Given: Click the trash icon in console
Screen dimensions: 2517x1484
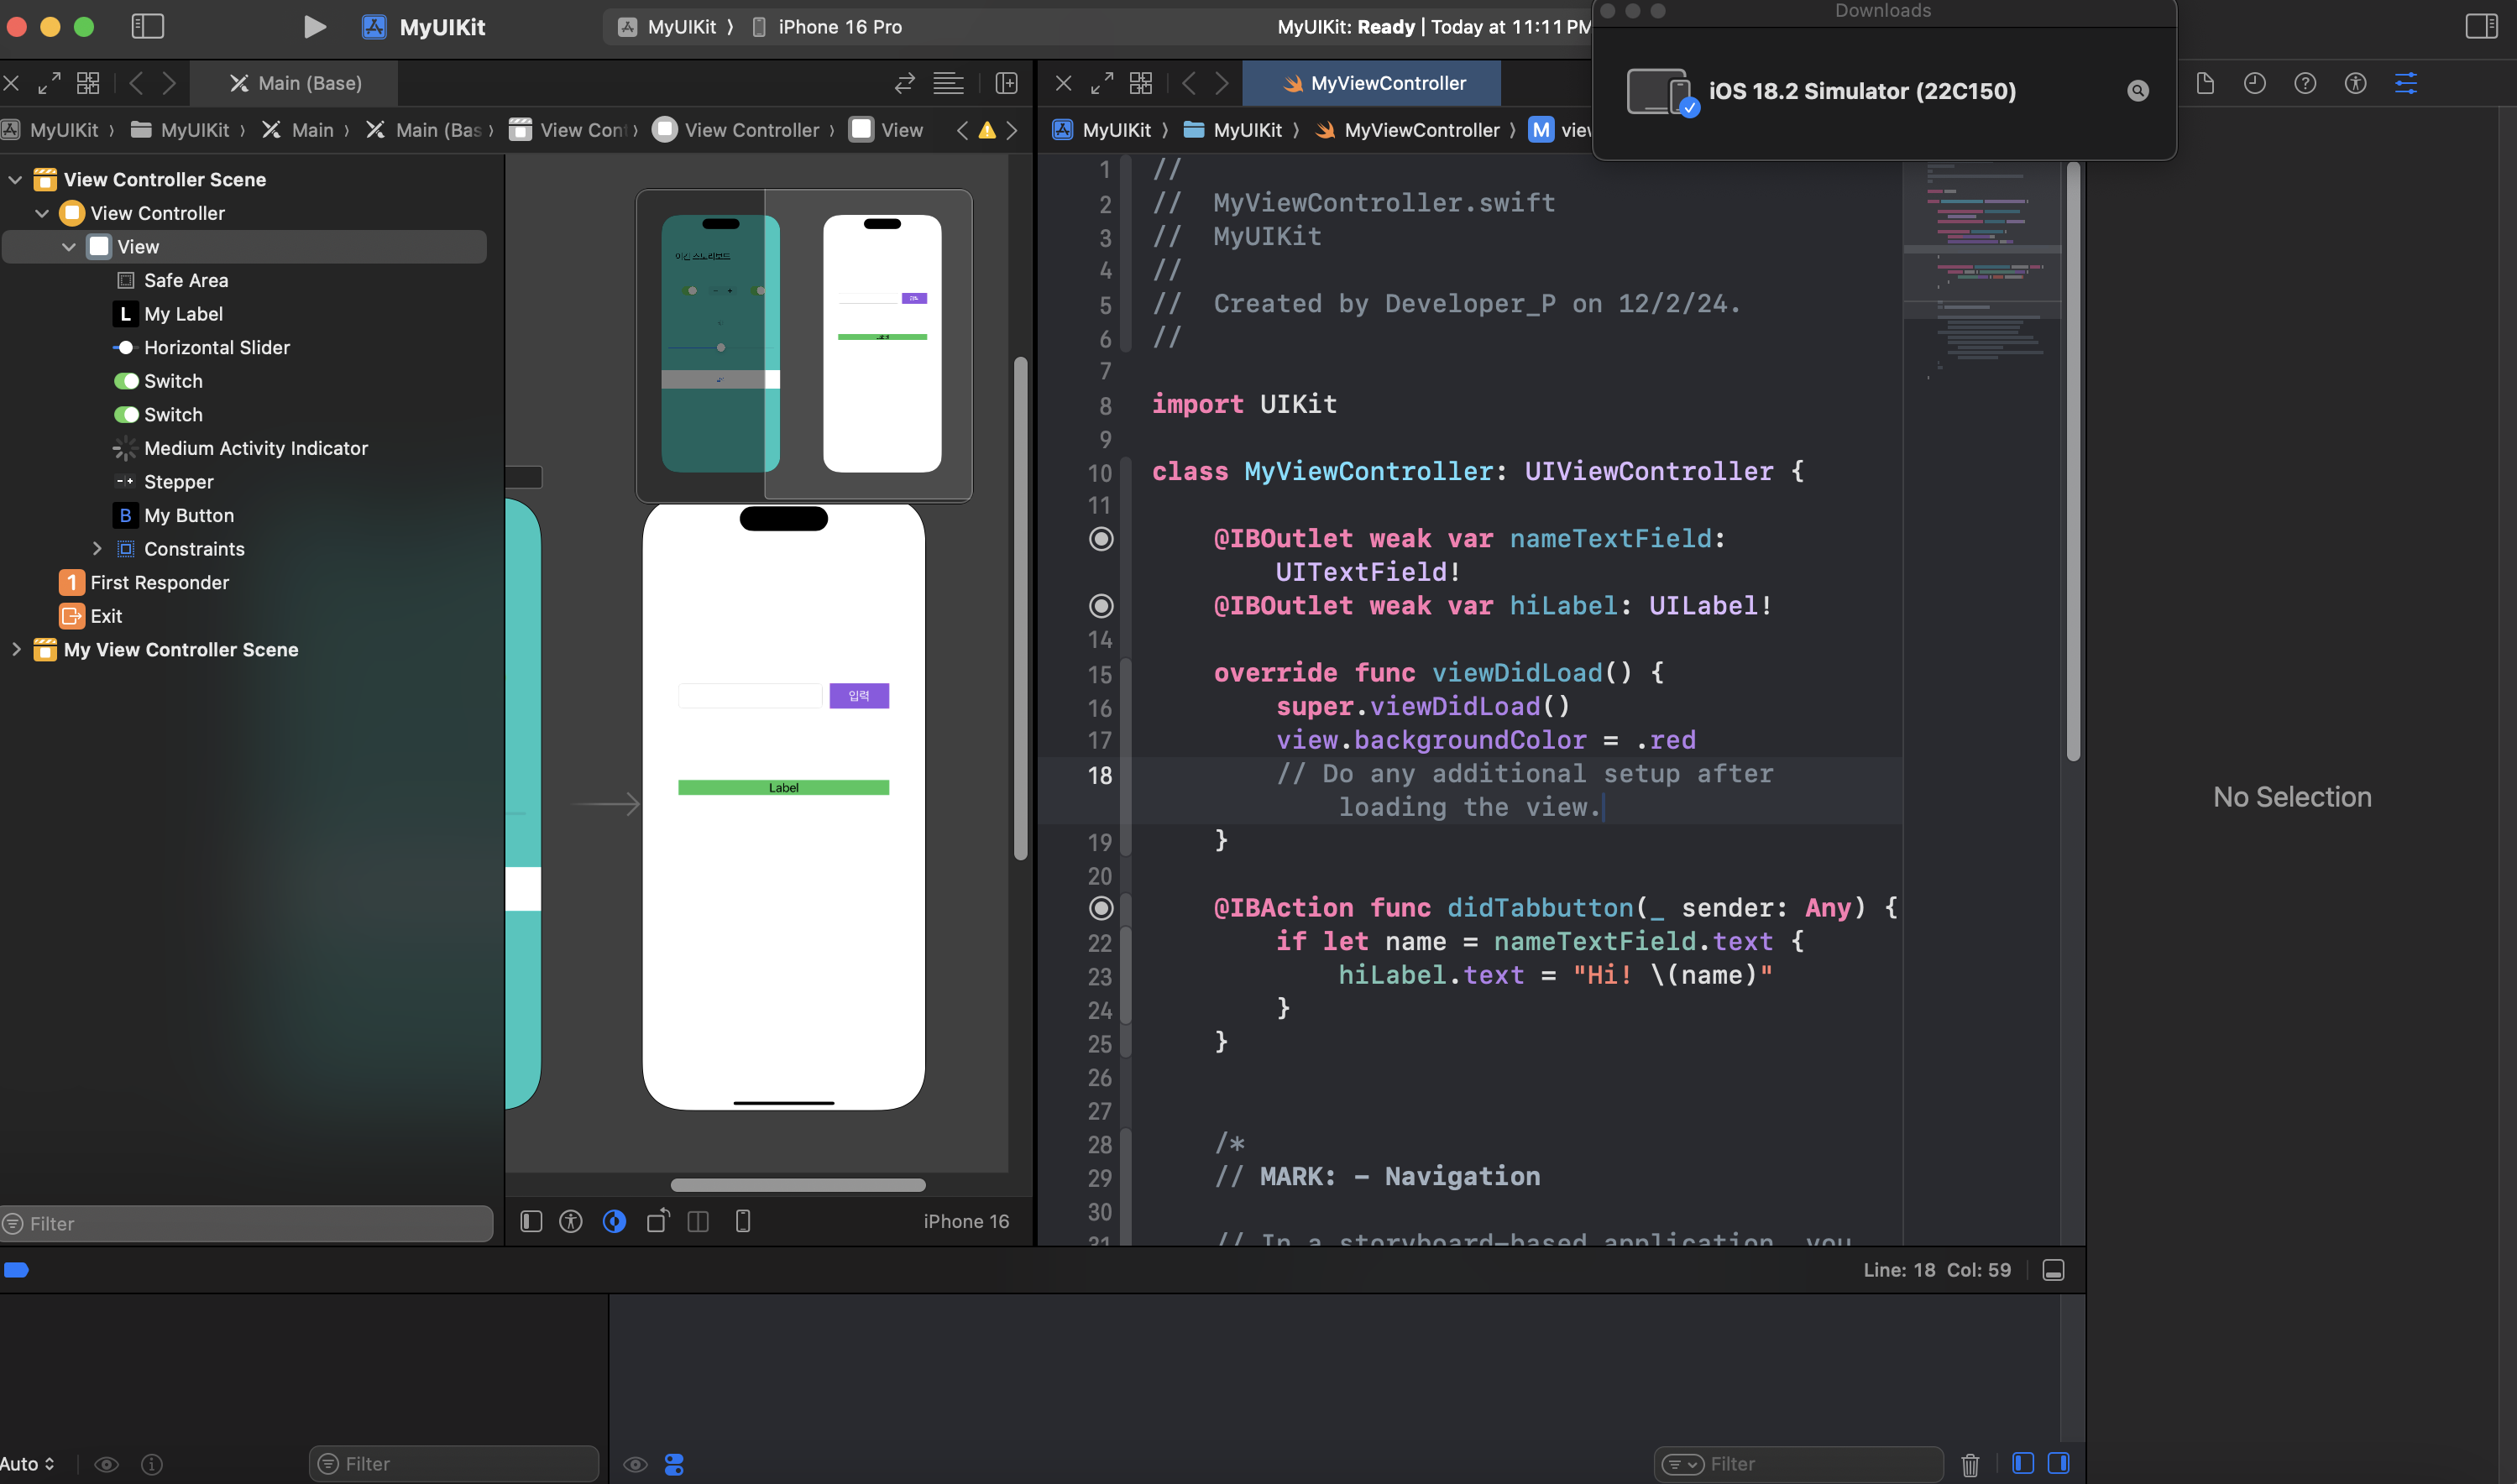Looking at the screenshot, I should 1969,1464.
